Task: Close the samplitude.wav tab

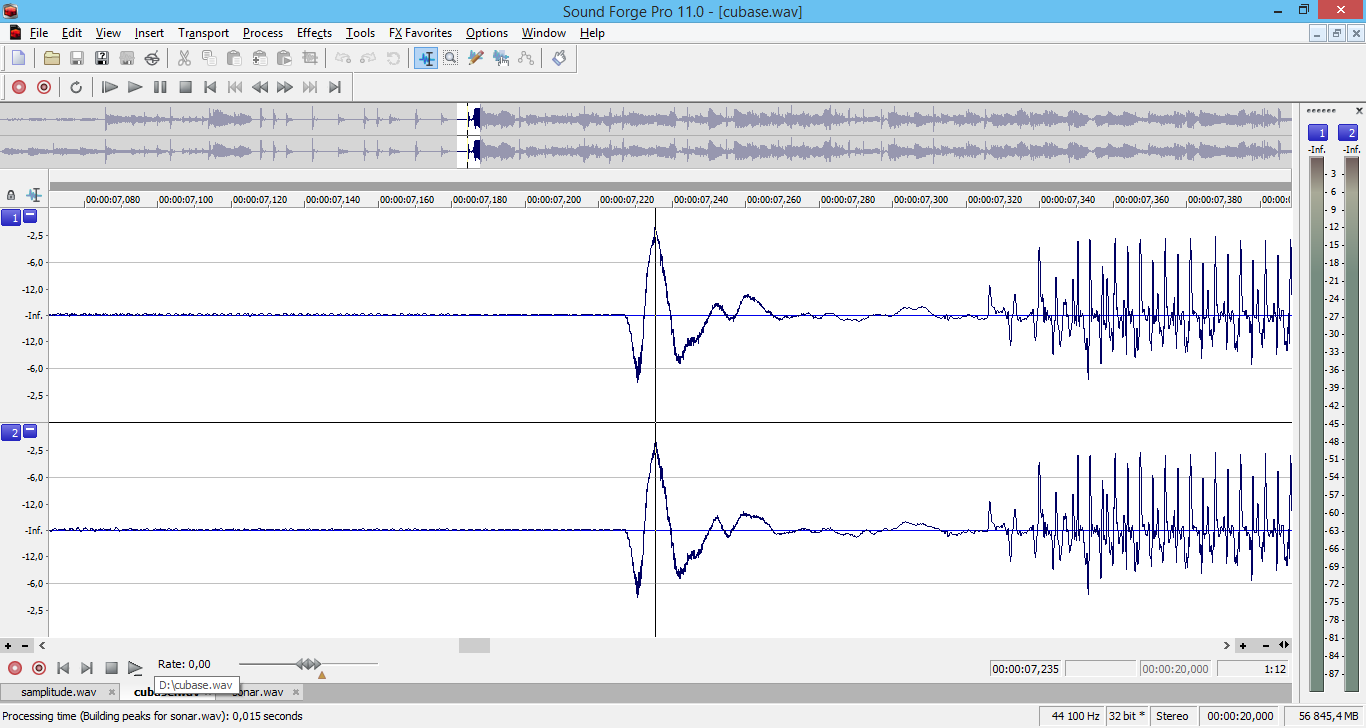Action: [x=112, y=692]
